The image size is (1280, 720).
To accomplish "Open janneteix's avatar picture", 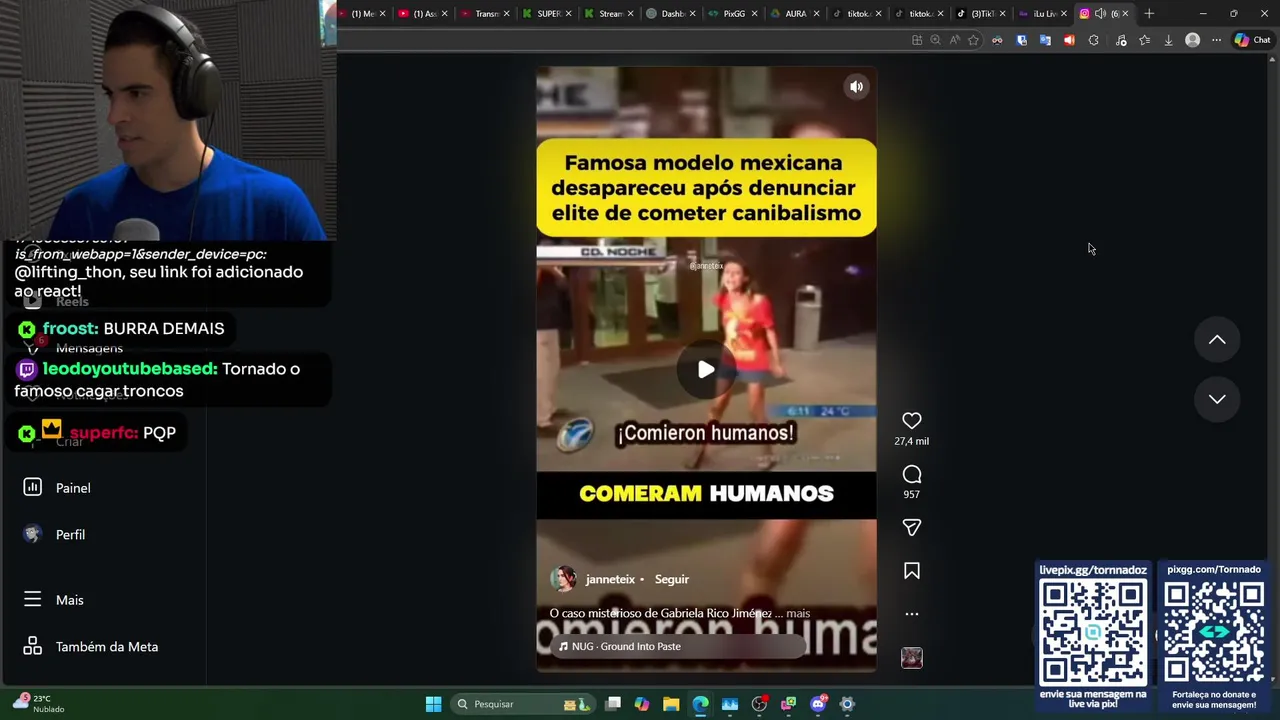I will [564, 579].
